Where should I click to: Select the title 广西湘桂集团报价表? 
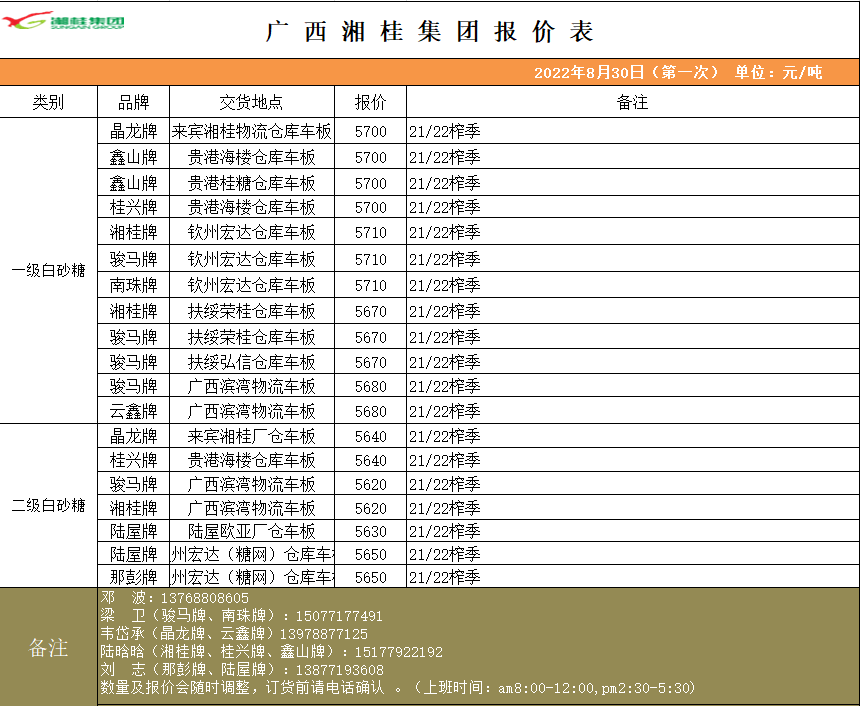coord(430,32)
